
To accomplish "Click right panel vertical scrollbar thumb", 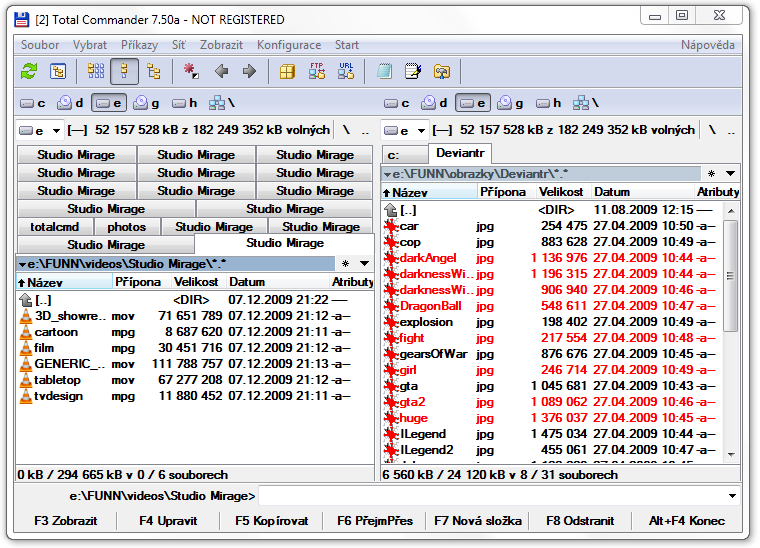I will click(x=731, y=276).
